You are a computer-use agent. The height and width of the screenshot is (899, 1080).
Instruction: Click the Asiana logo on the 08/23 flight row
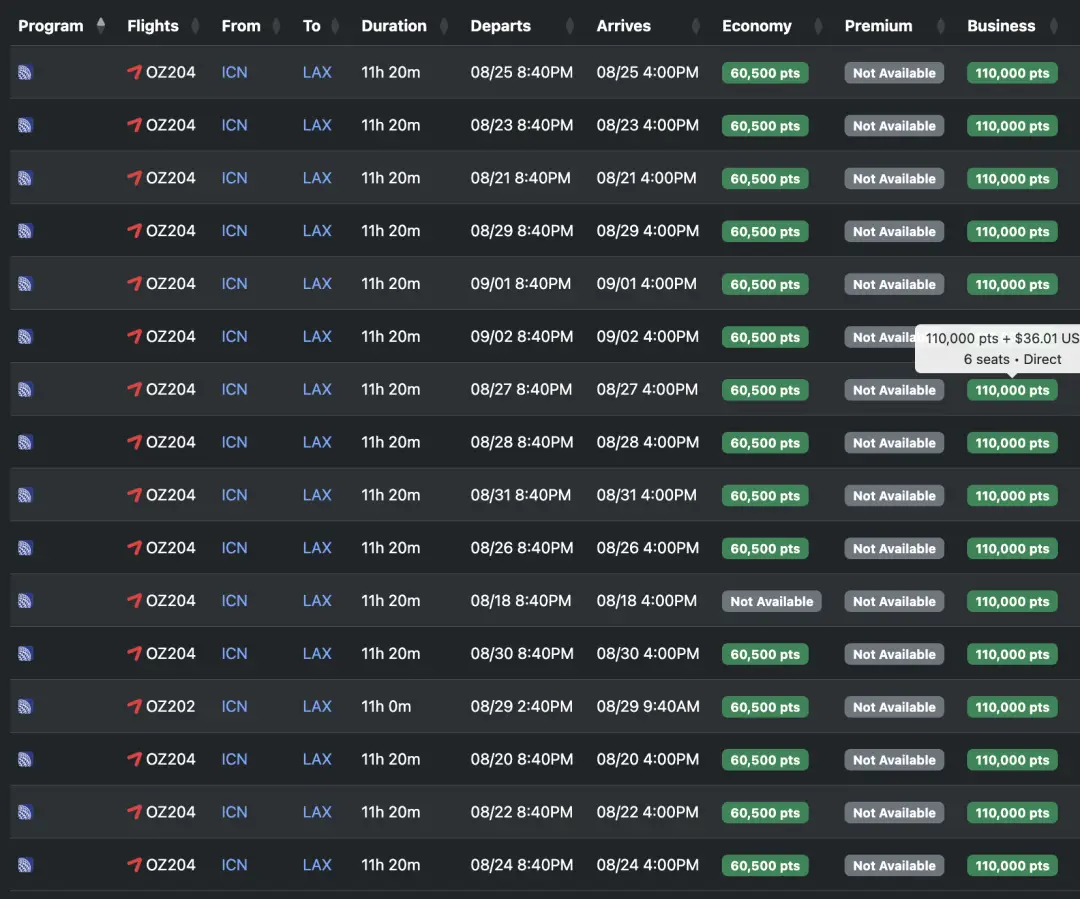pos(134,125)
